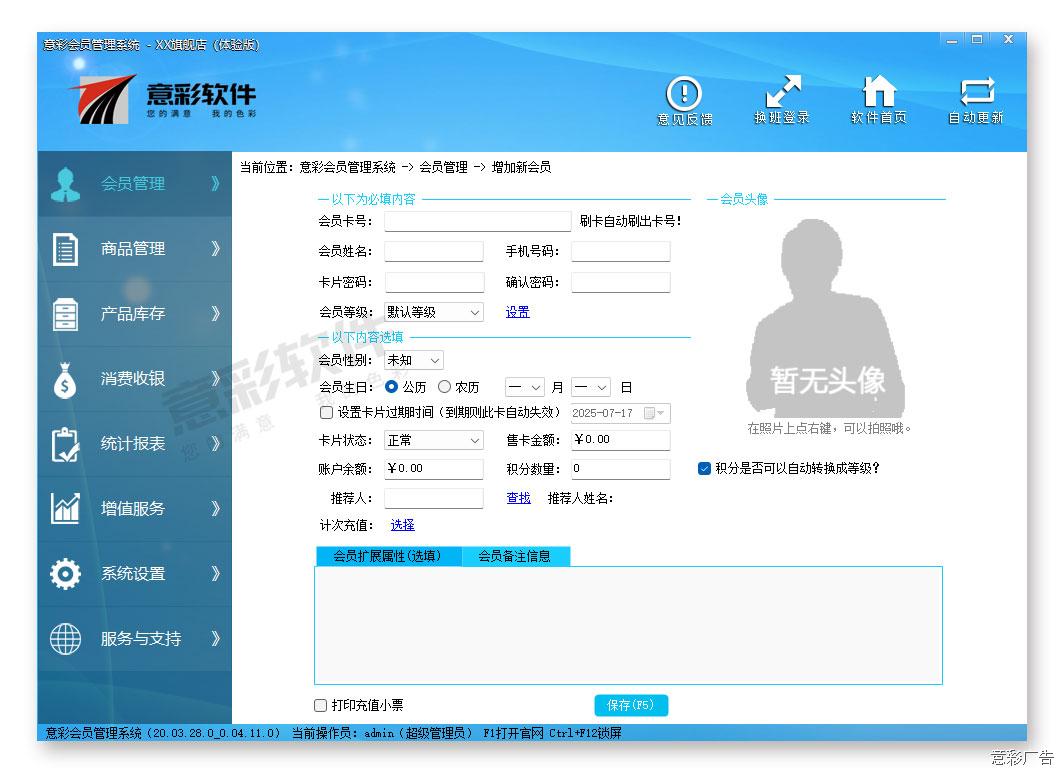Screen dimensions: 1064x773
Task: Toggle 积分是否可以自动转换成等级 checkbox
Action: point(704,468)
